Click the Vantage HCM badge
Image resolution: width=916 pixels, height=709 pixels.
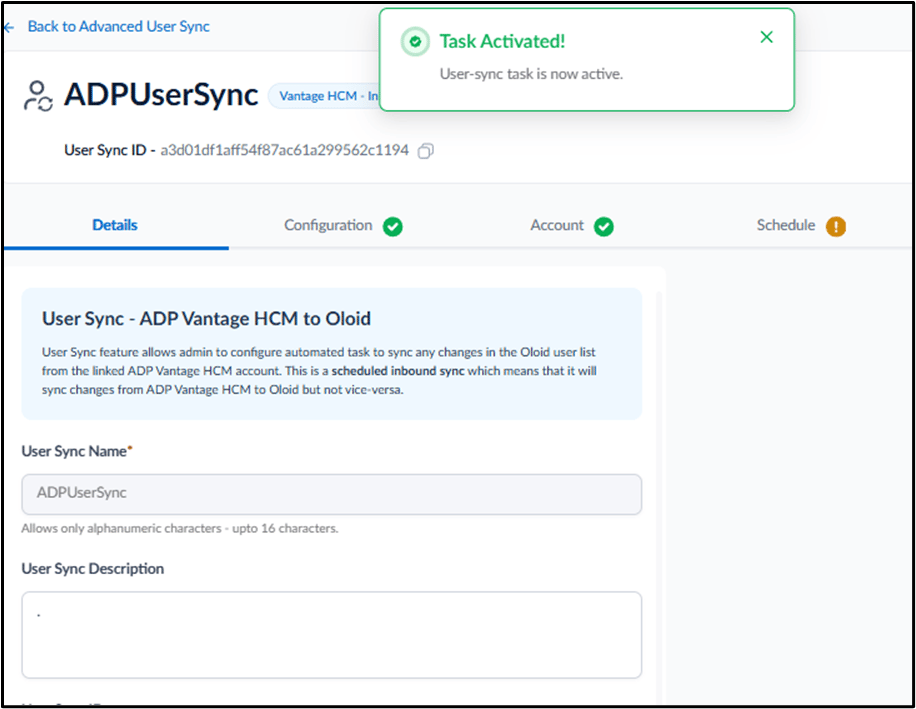324,96
